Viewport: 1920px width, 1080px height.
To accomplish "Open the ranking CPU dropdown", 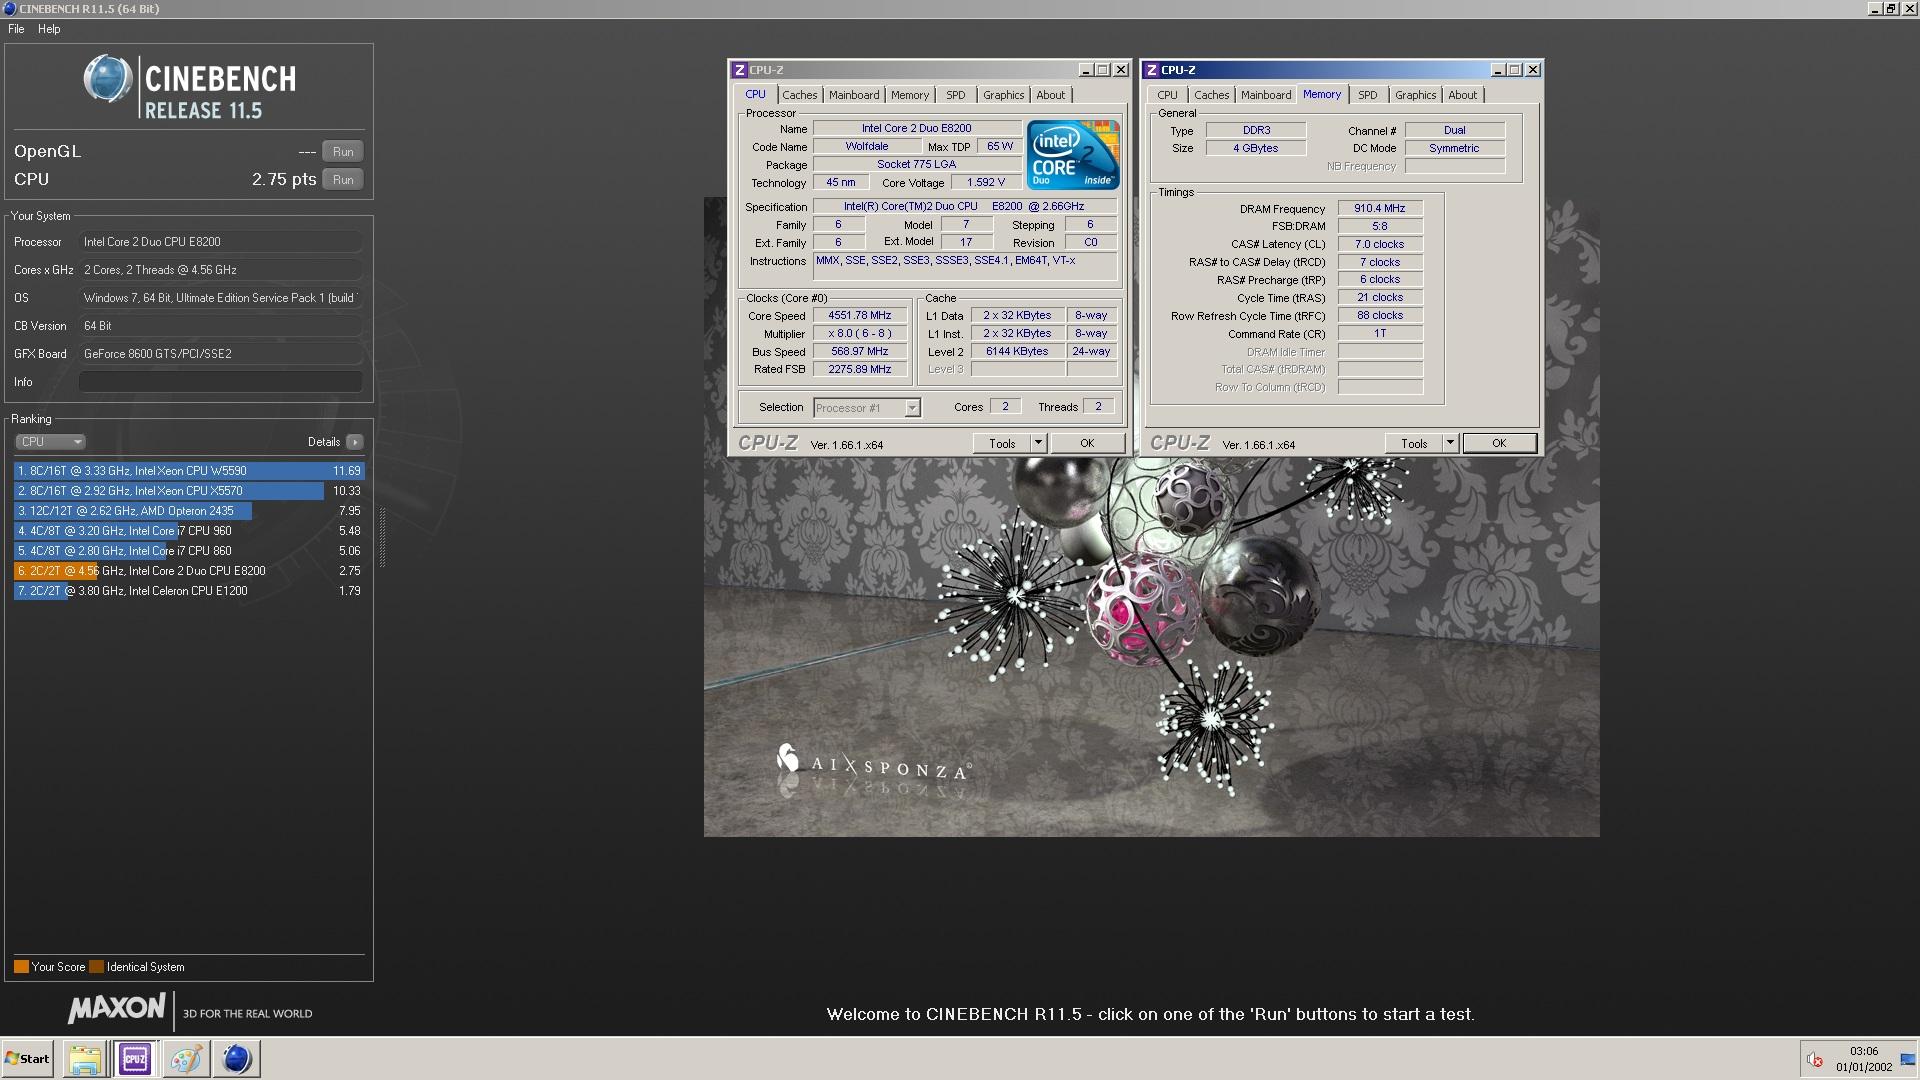I will click(x=50, y=442).
